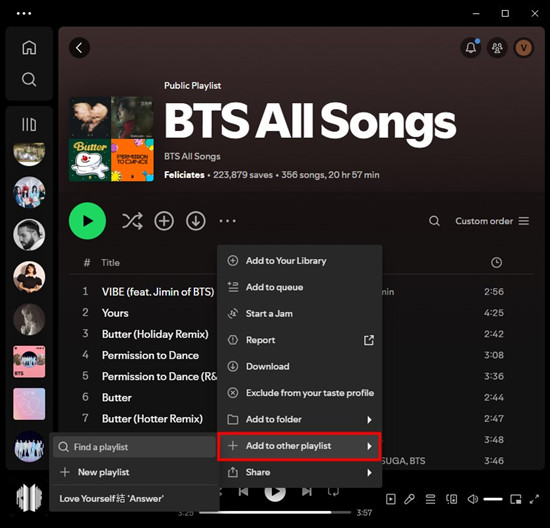Open Connect to a device
The image size is (550, 528).
(x=451, y=499)
